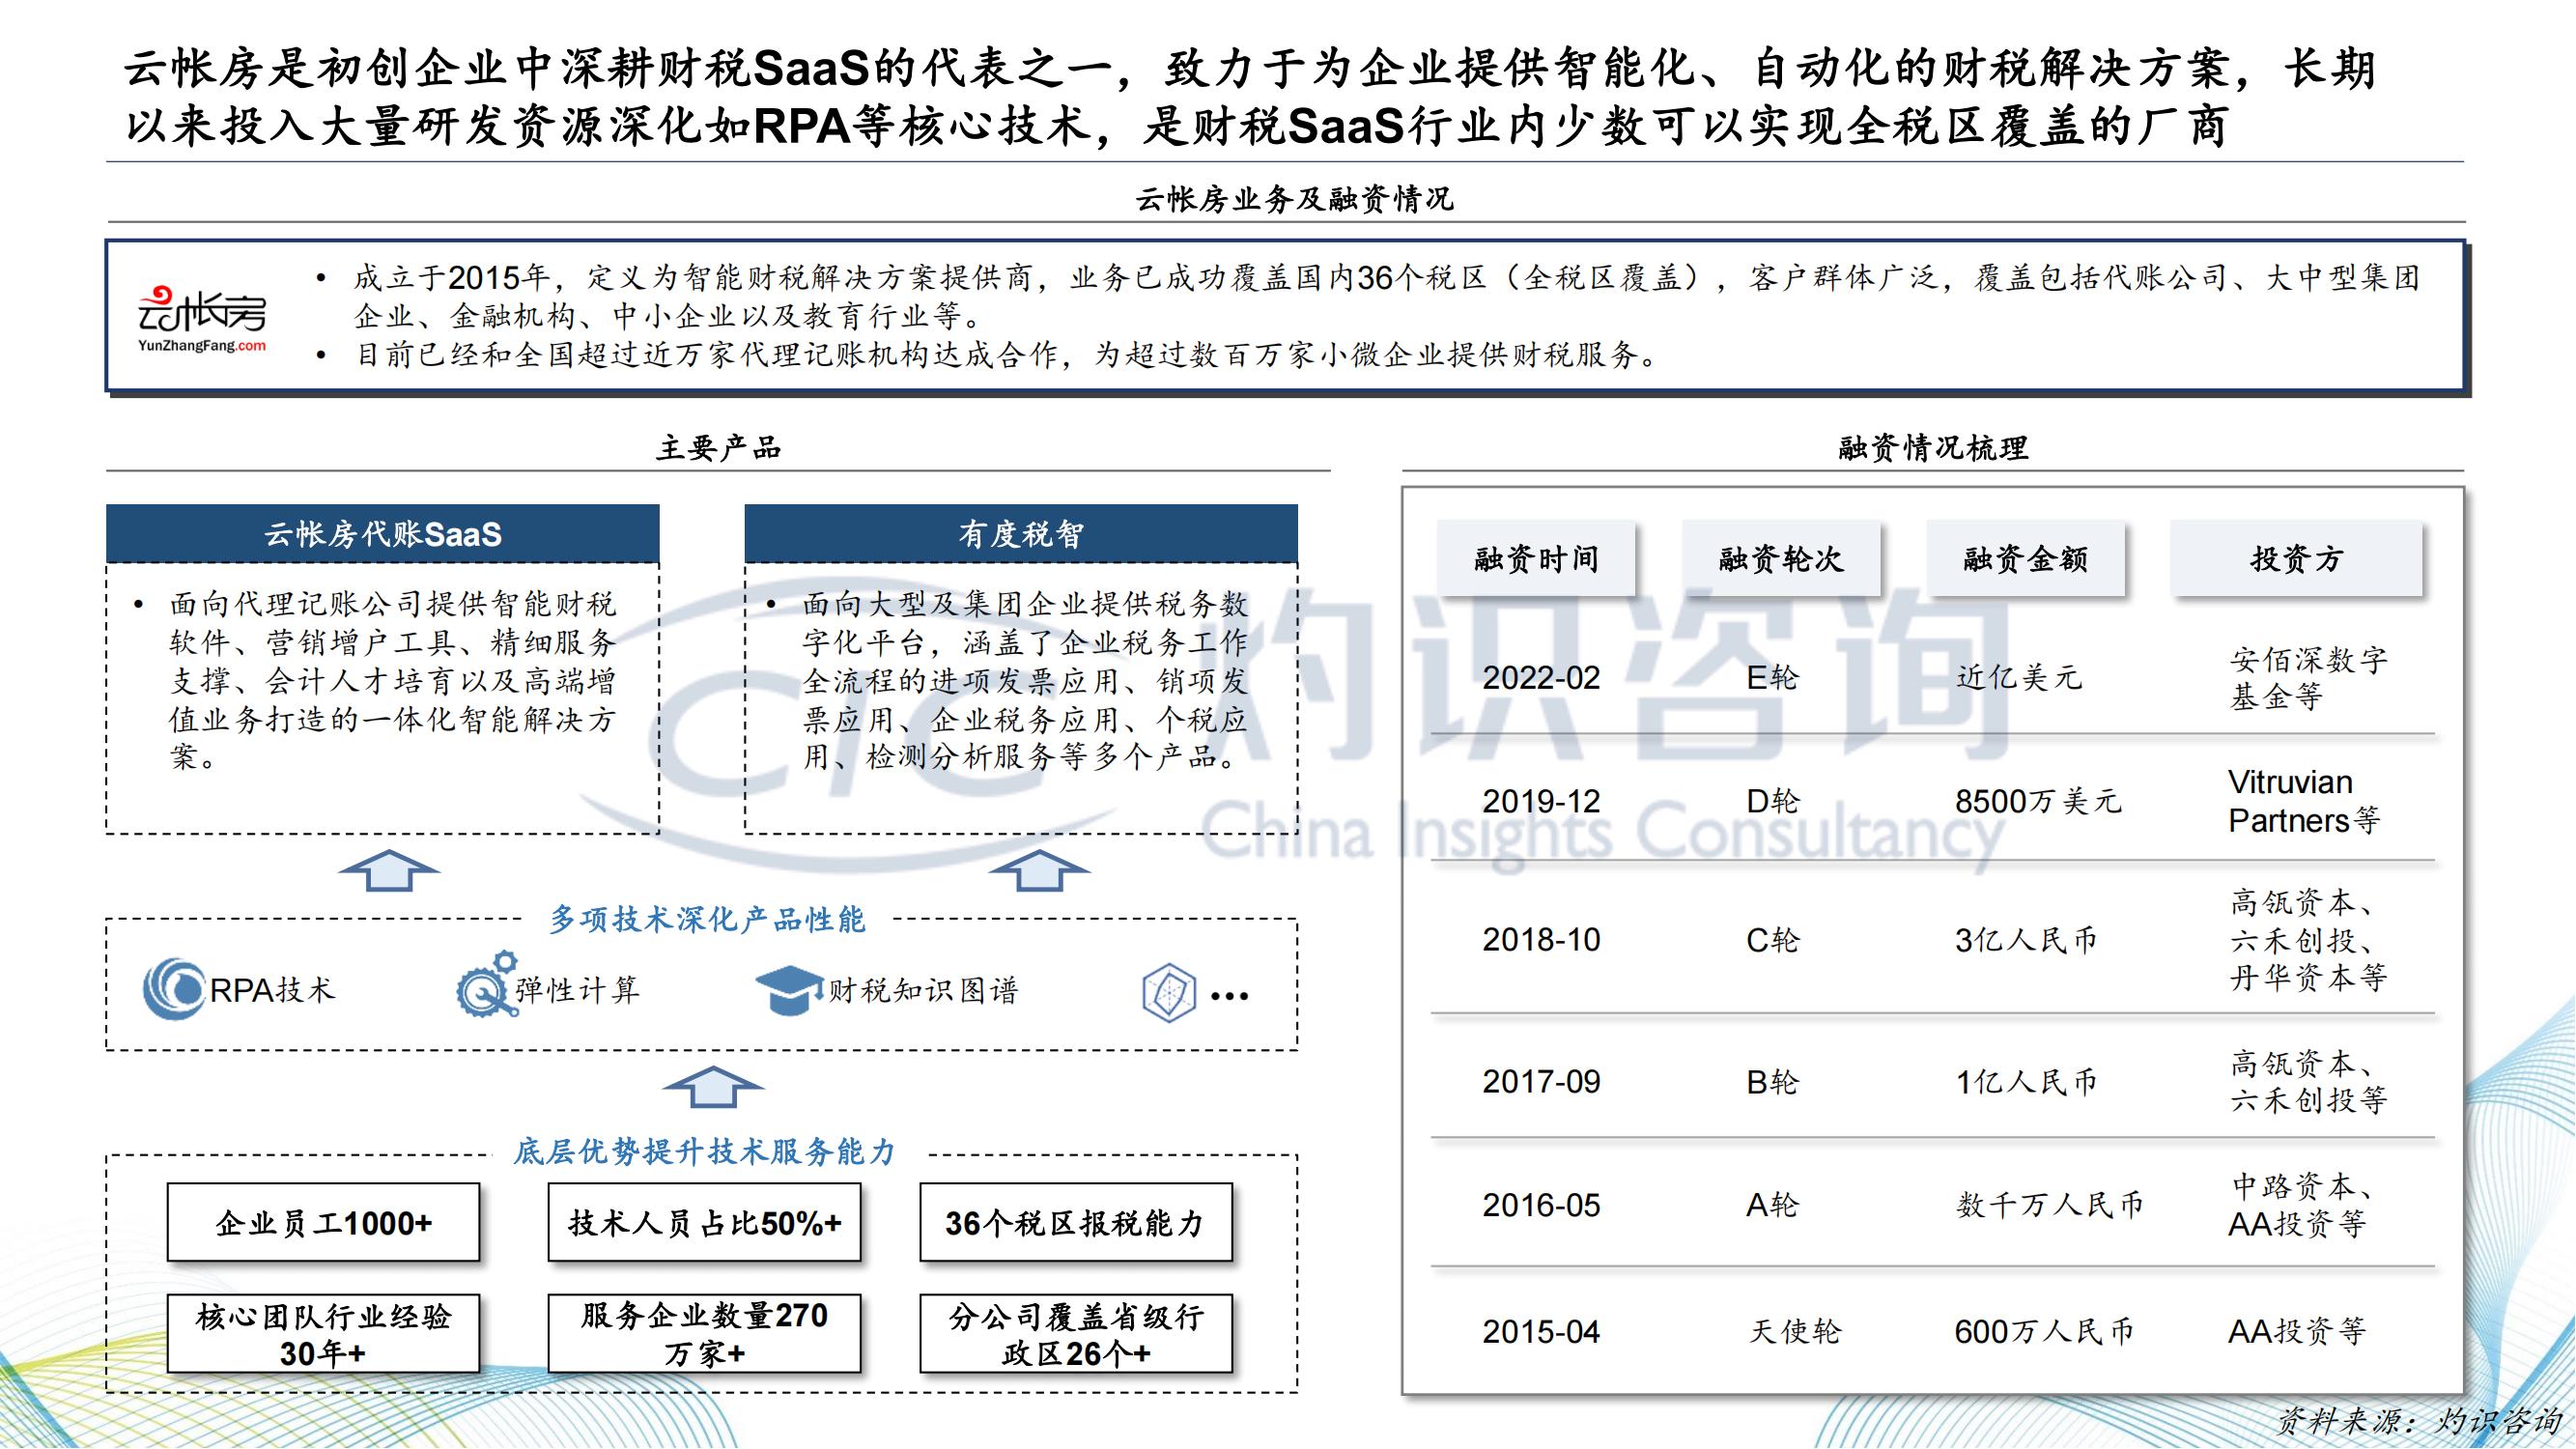Click the C轮 round cell
The height and width of the screenshot is (1449, 2576).
click(x=1772, y=940)
